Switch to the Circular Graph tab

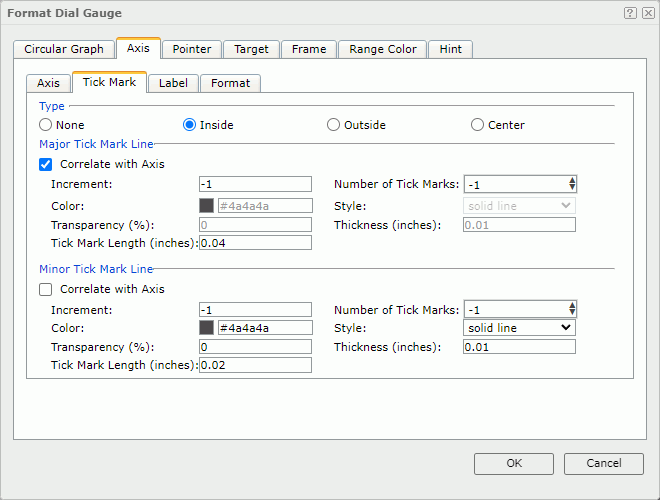tap(64, 49)
